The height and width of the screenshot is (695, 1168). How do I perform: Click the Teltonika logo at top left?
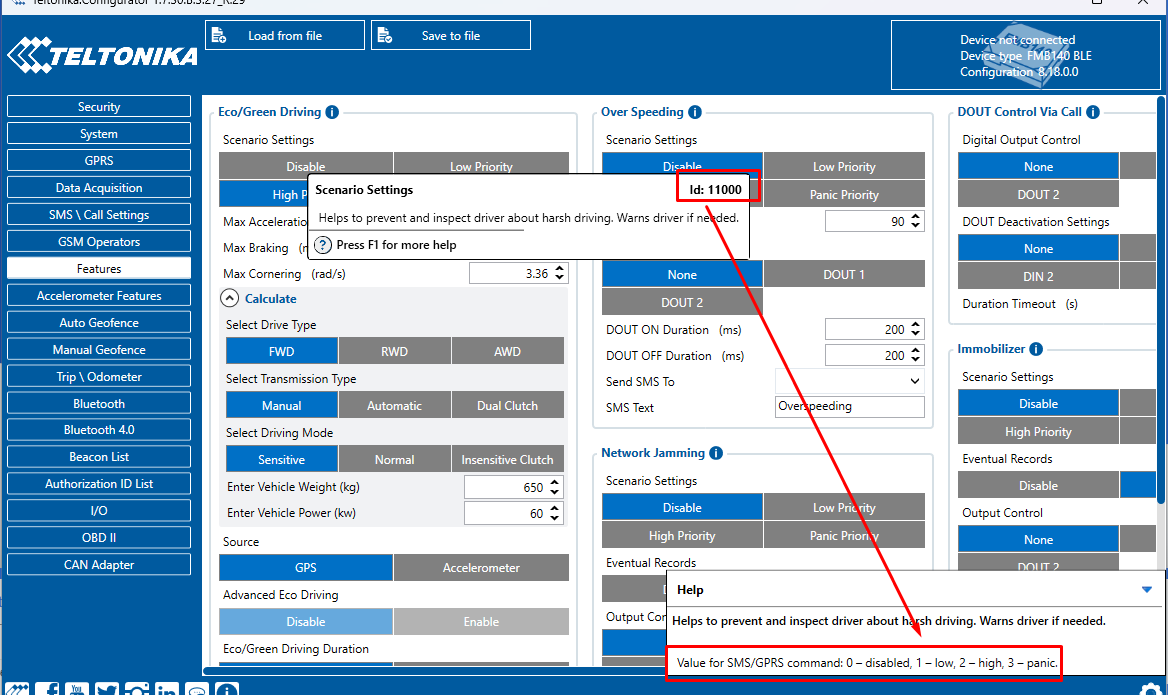pyautogui.click(x=102, y=55)
